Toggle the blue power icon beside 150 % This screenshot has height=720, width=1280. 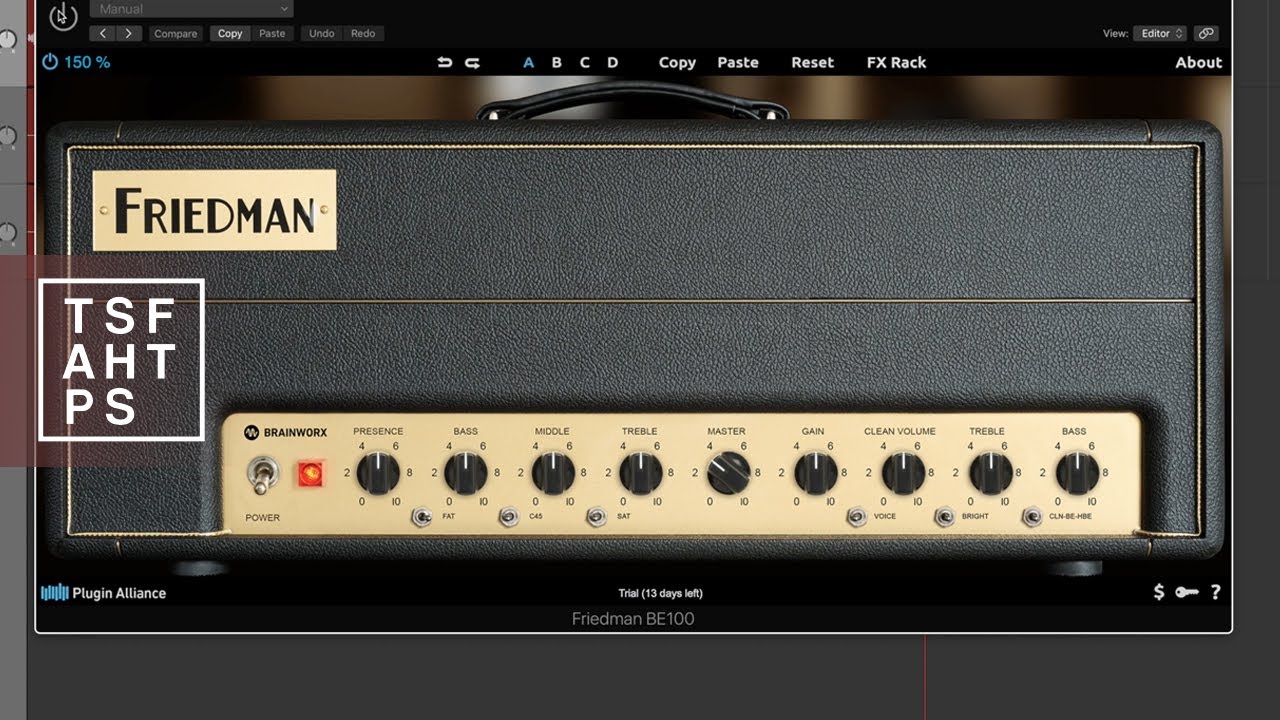click(x=50, y=62)
